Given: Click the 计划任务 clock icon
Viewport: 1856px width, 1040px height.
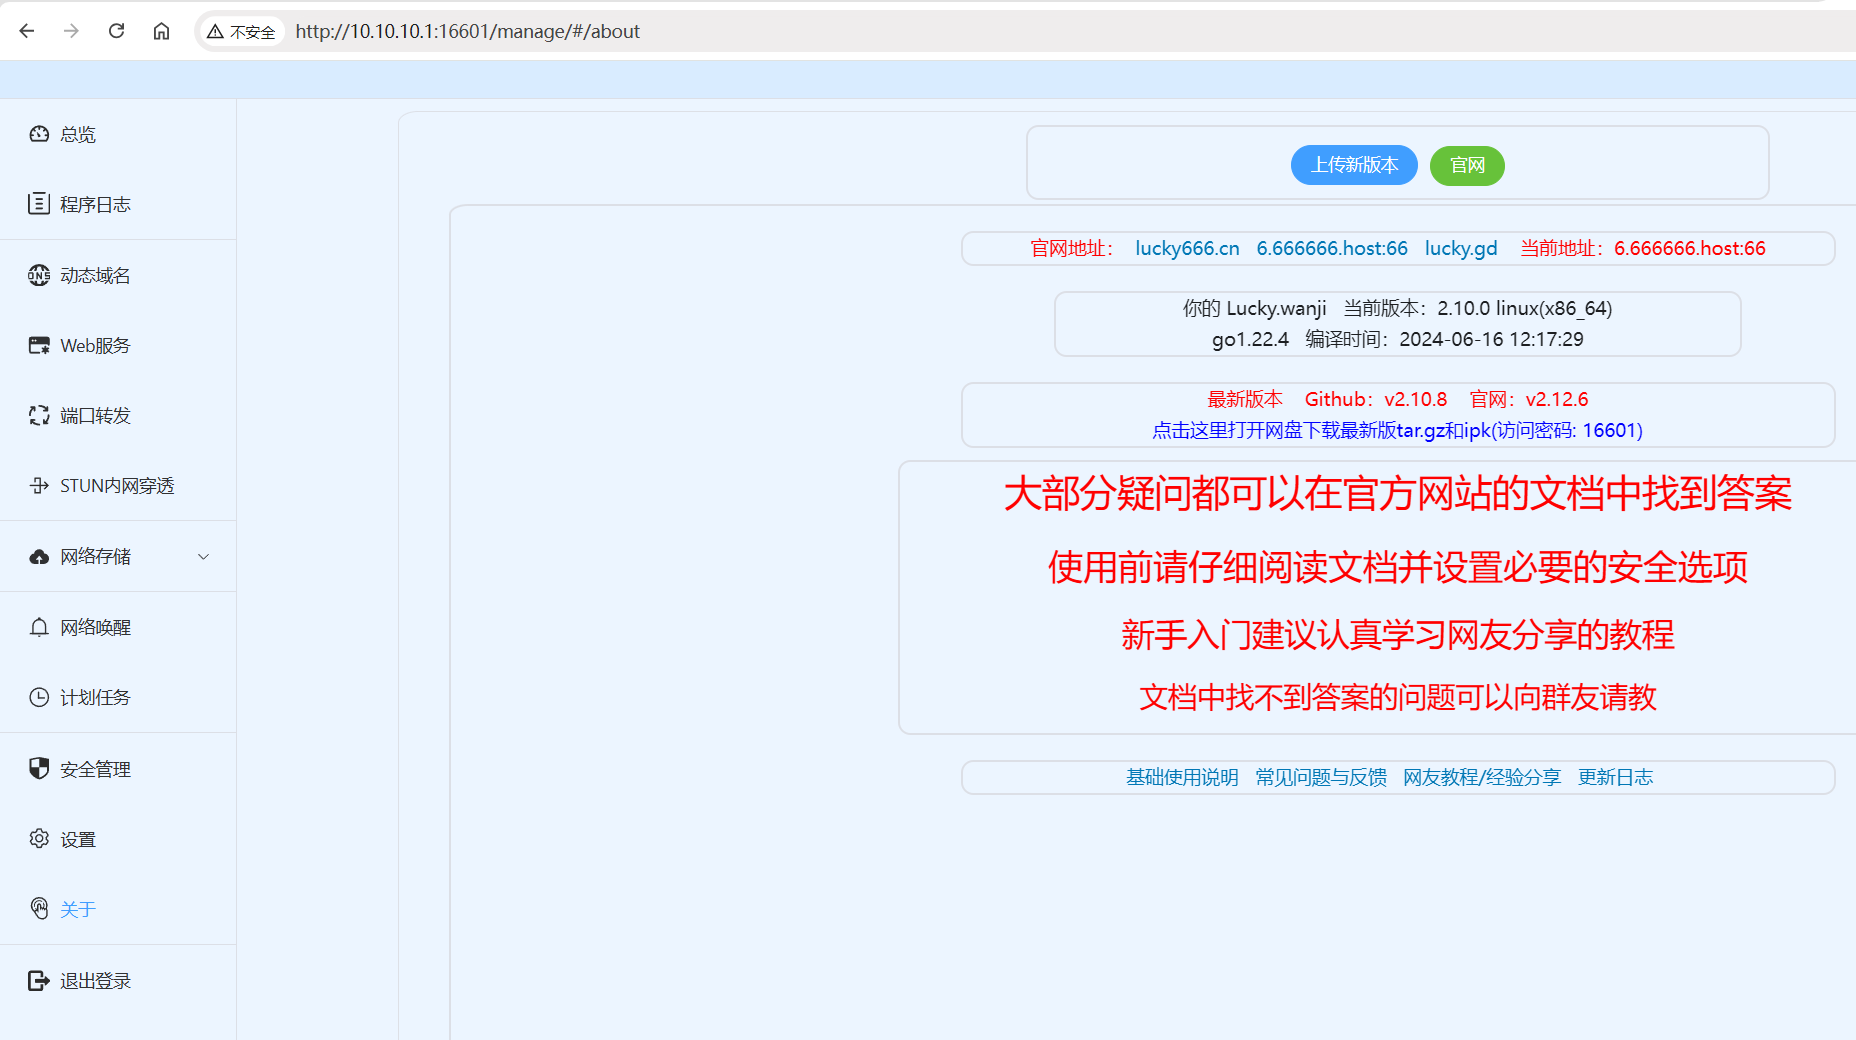Looking at the screenshot, I should (x=39, y=697).
